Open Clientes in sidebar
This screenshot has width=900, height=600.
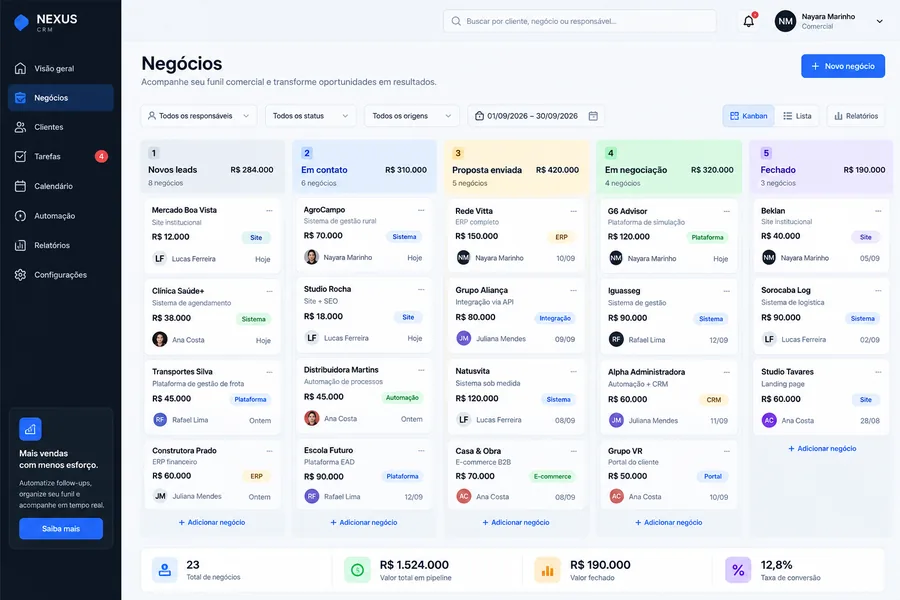click(x=61, y=127)
